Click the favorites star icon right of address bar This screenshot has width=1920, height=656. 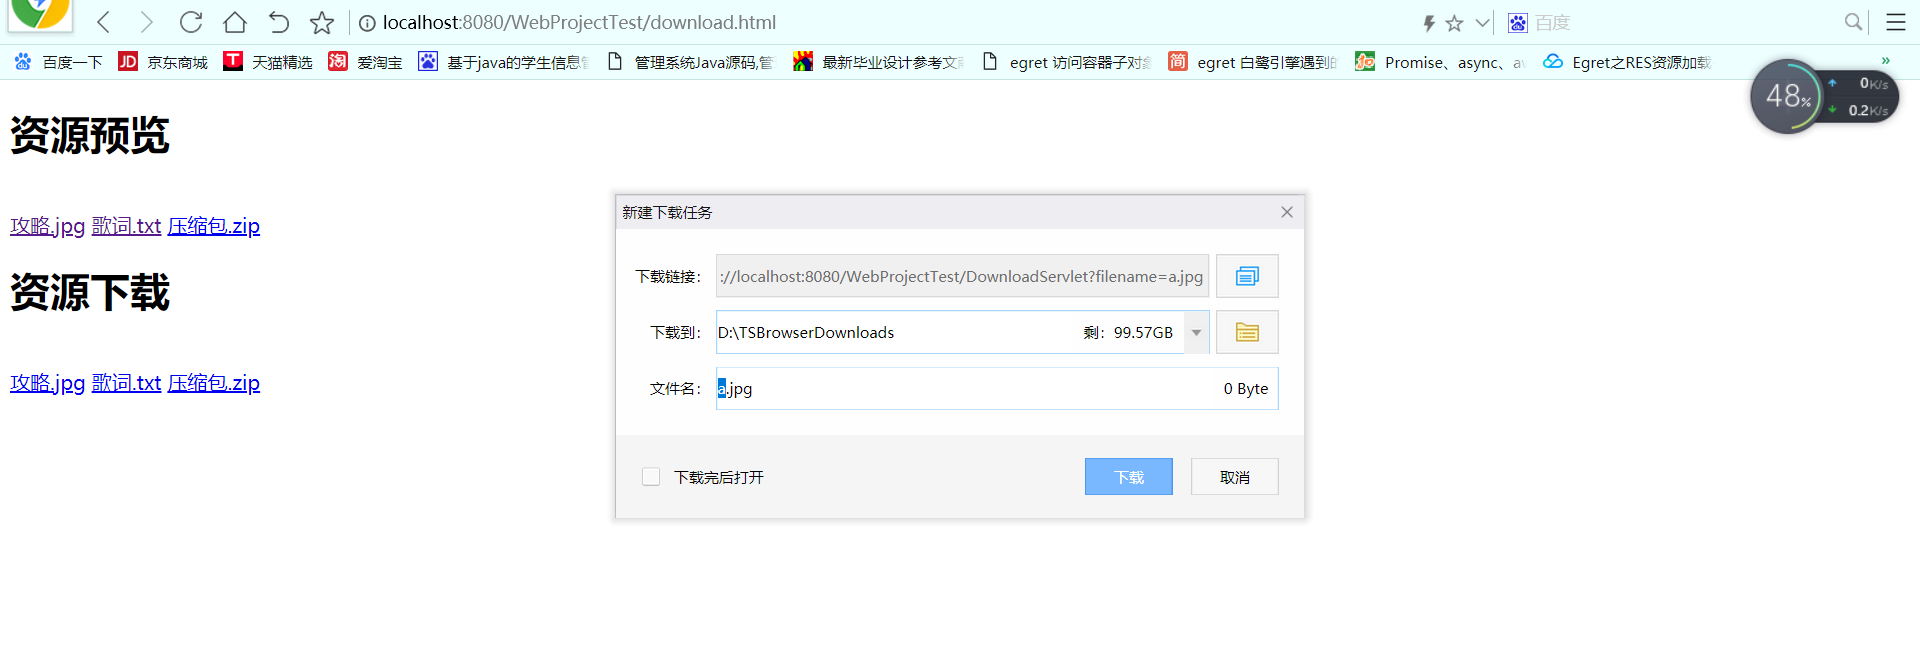coord(1454,23)
